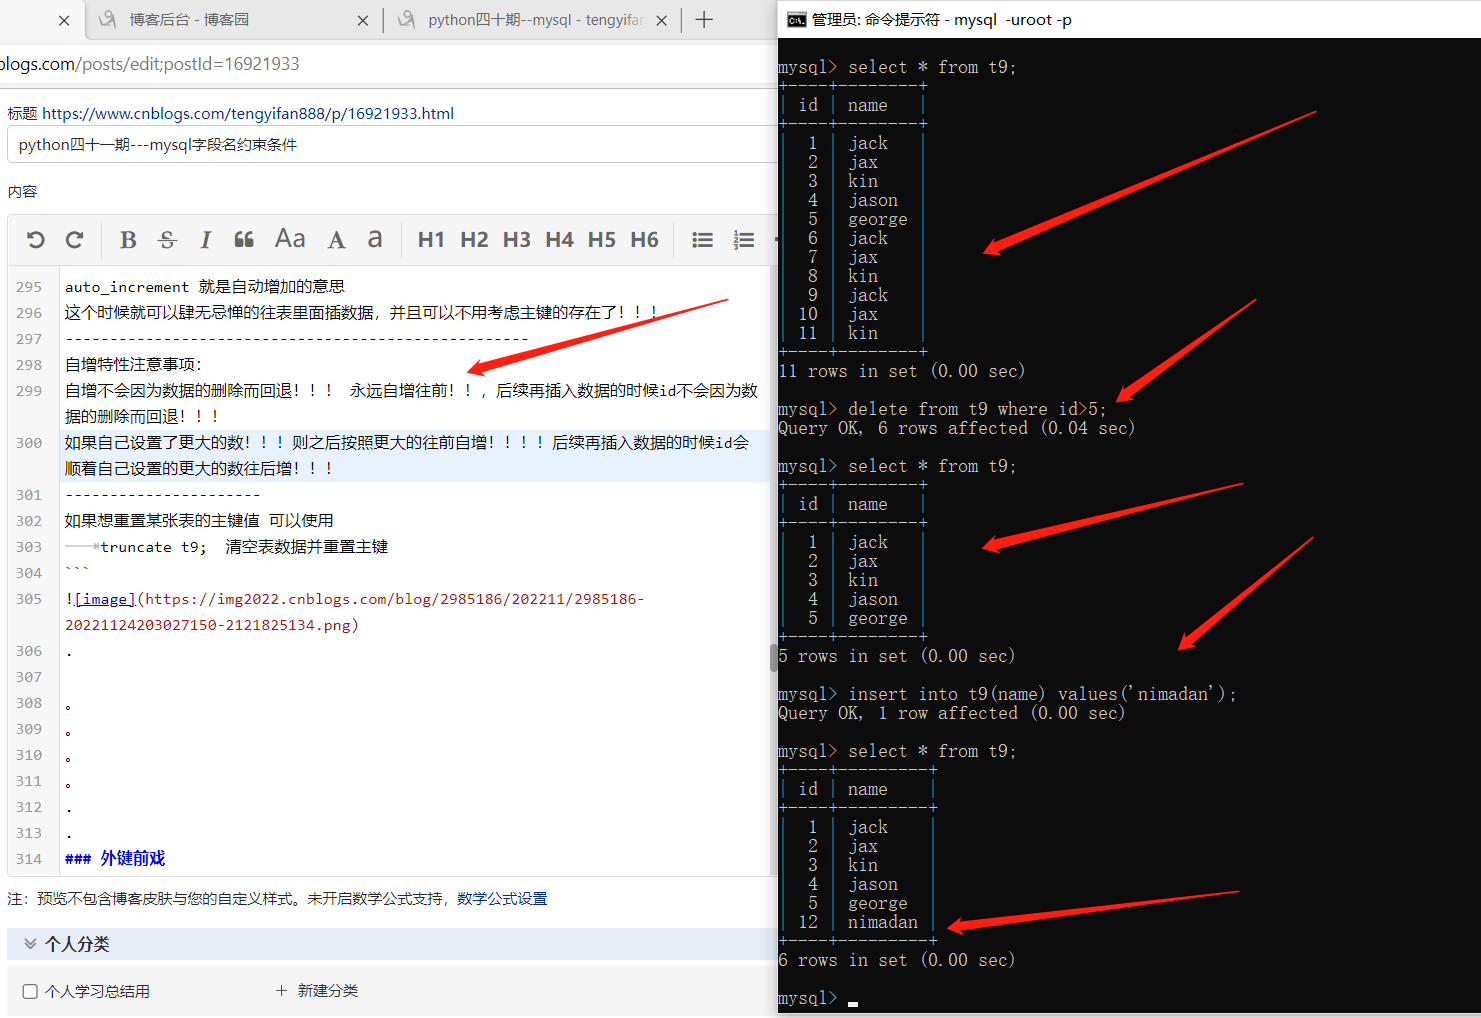This screenshot has height=1018, width=1481.
Task: Open the command prompt window system icon
Action: point(797,20)
